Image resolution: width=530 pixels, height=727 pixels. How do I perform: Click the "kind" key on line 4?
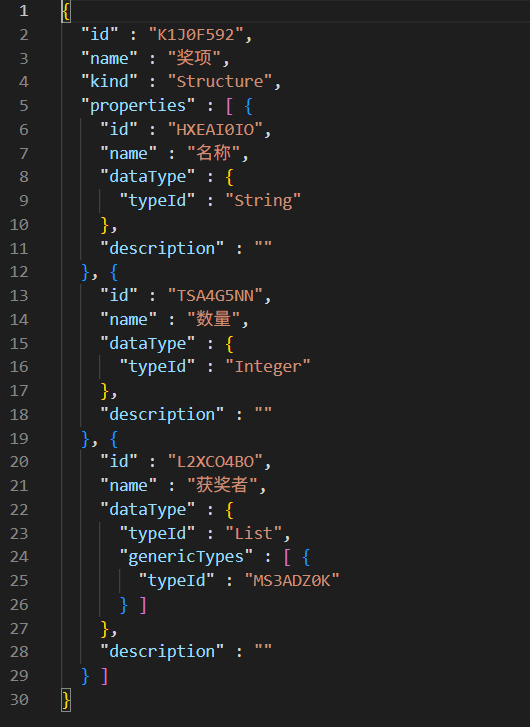pyautogui.click(x=109, y=82)
